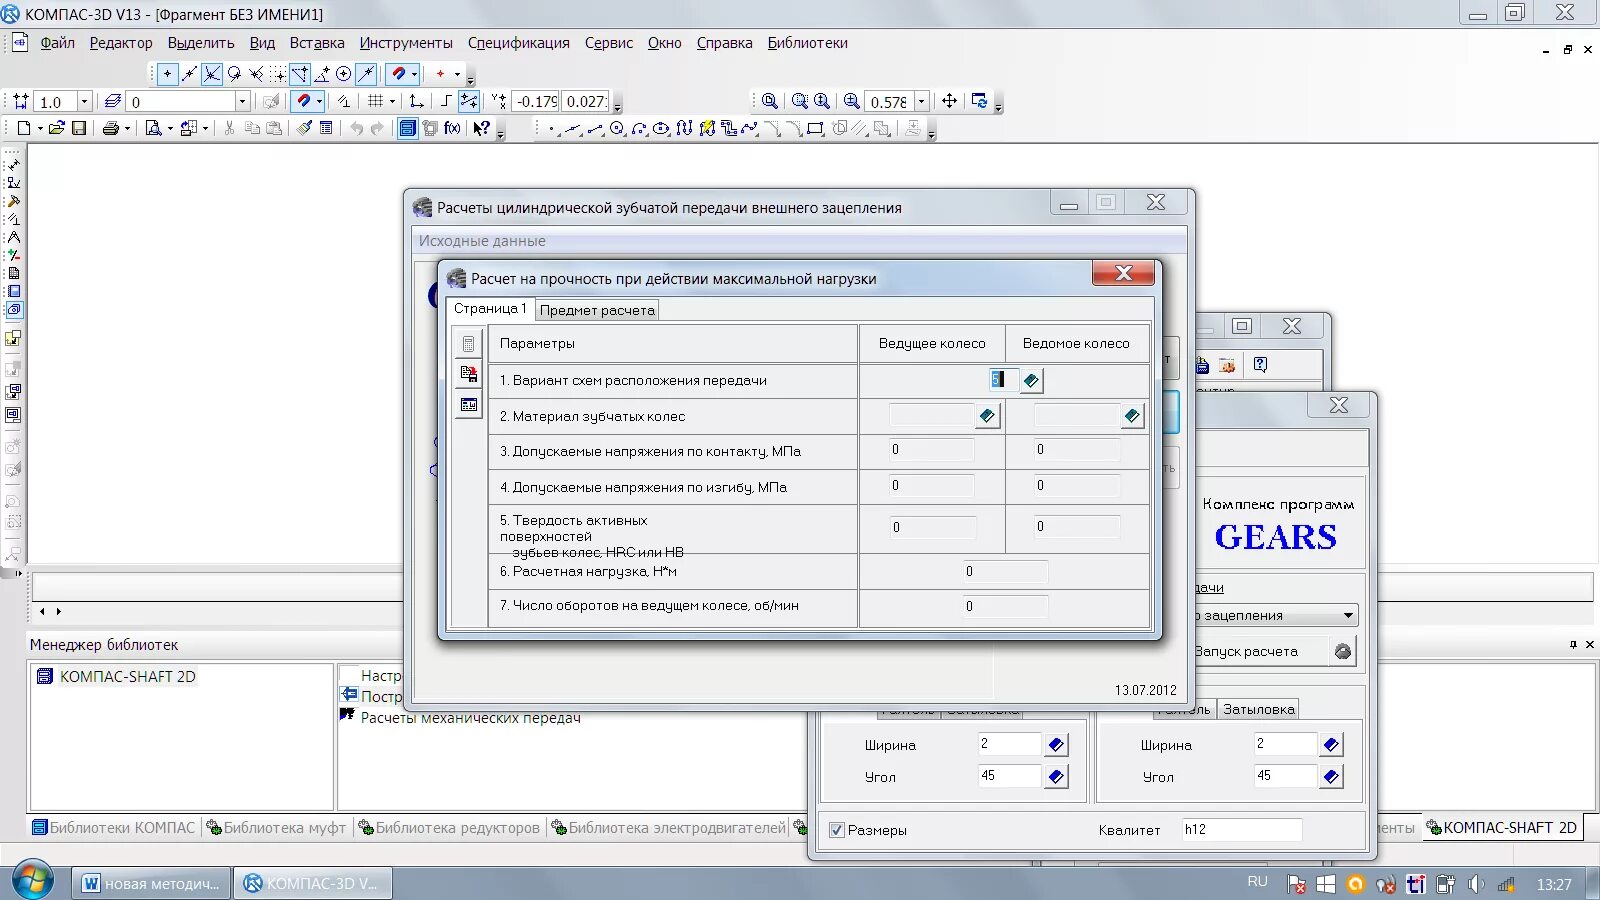Click the volume speaker tray icon
Image resolution: width=1600 pixels, height=900 pixels.
(1476, 884)
